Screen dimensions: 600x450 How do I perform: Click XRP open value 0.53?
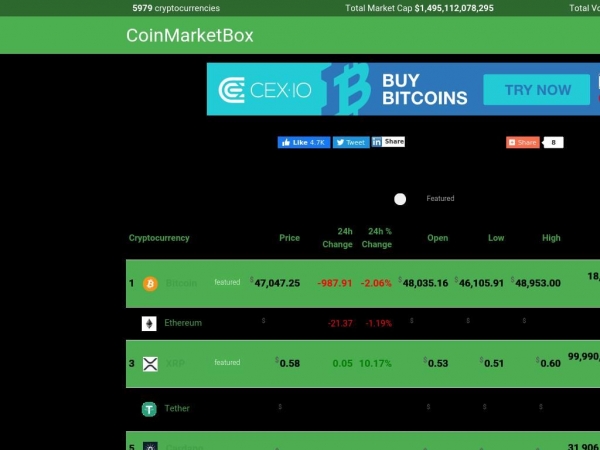[x=436, y=363]
